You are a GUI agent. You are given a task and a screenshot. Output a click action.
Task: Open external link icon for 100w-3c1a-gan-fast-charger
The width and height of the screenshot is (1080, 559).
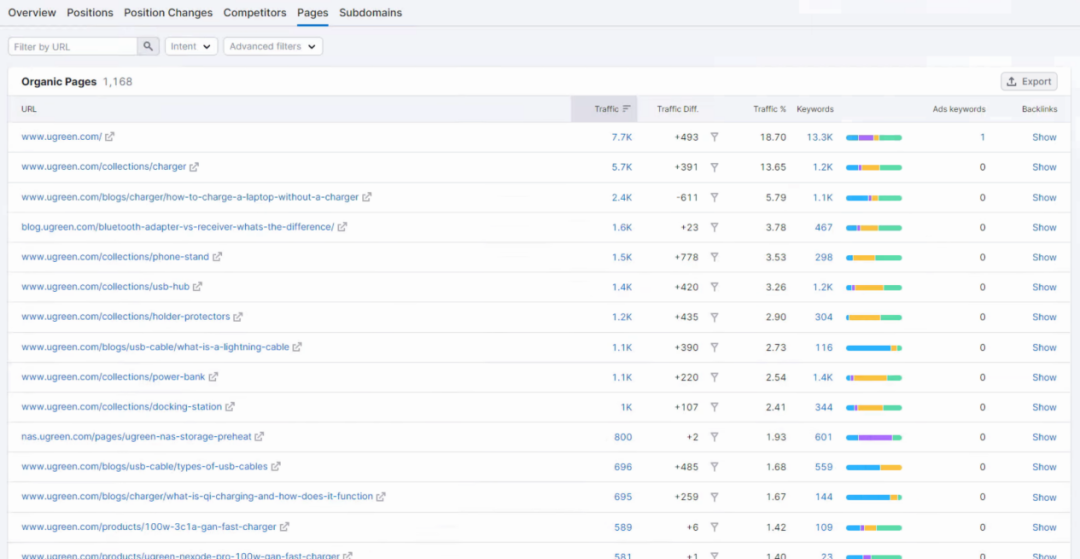point(284,527)
